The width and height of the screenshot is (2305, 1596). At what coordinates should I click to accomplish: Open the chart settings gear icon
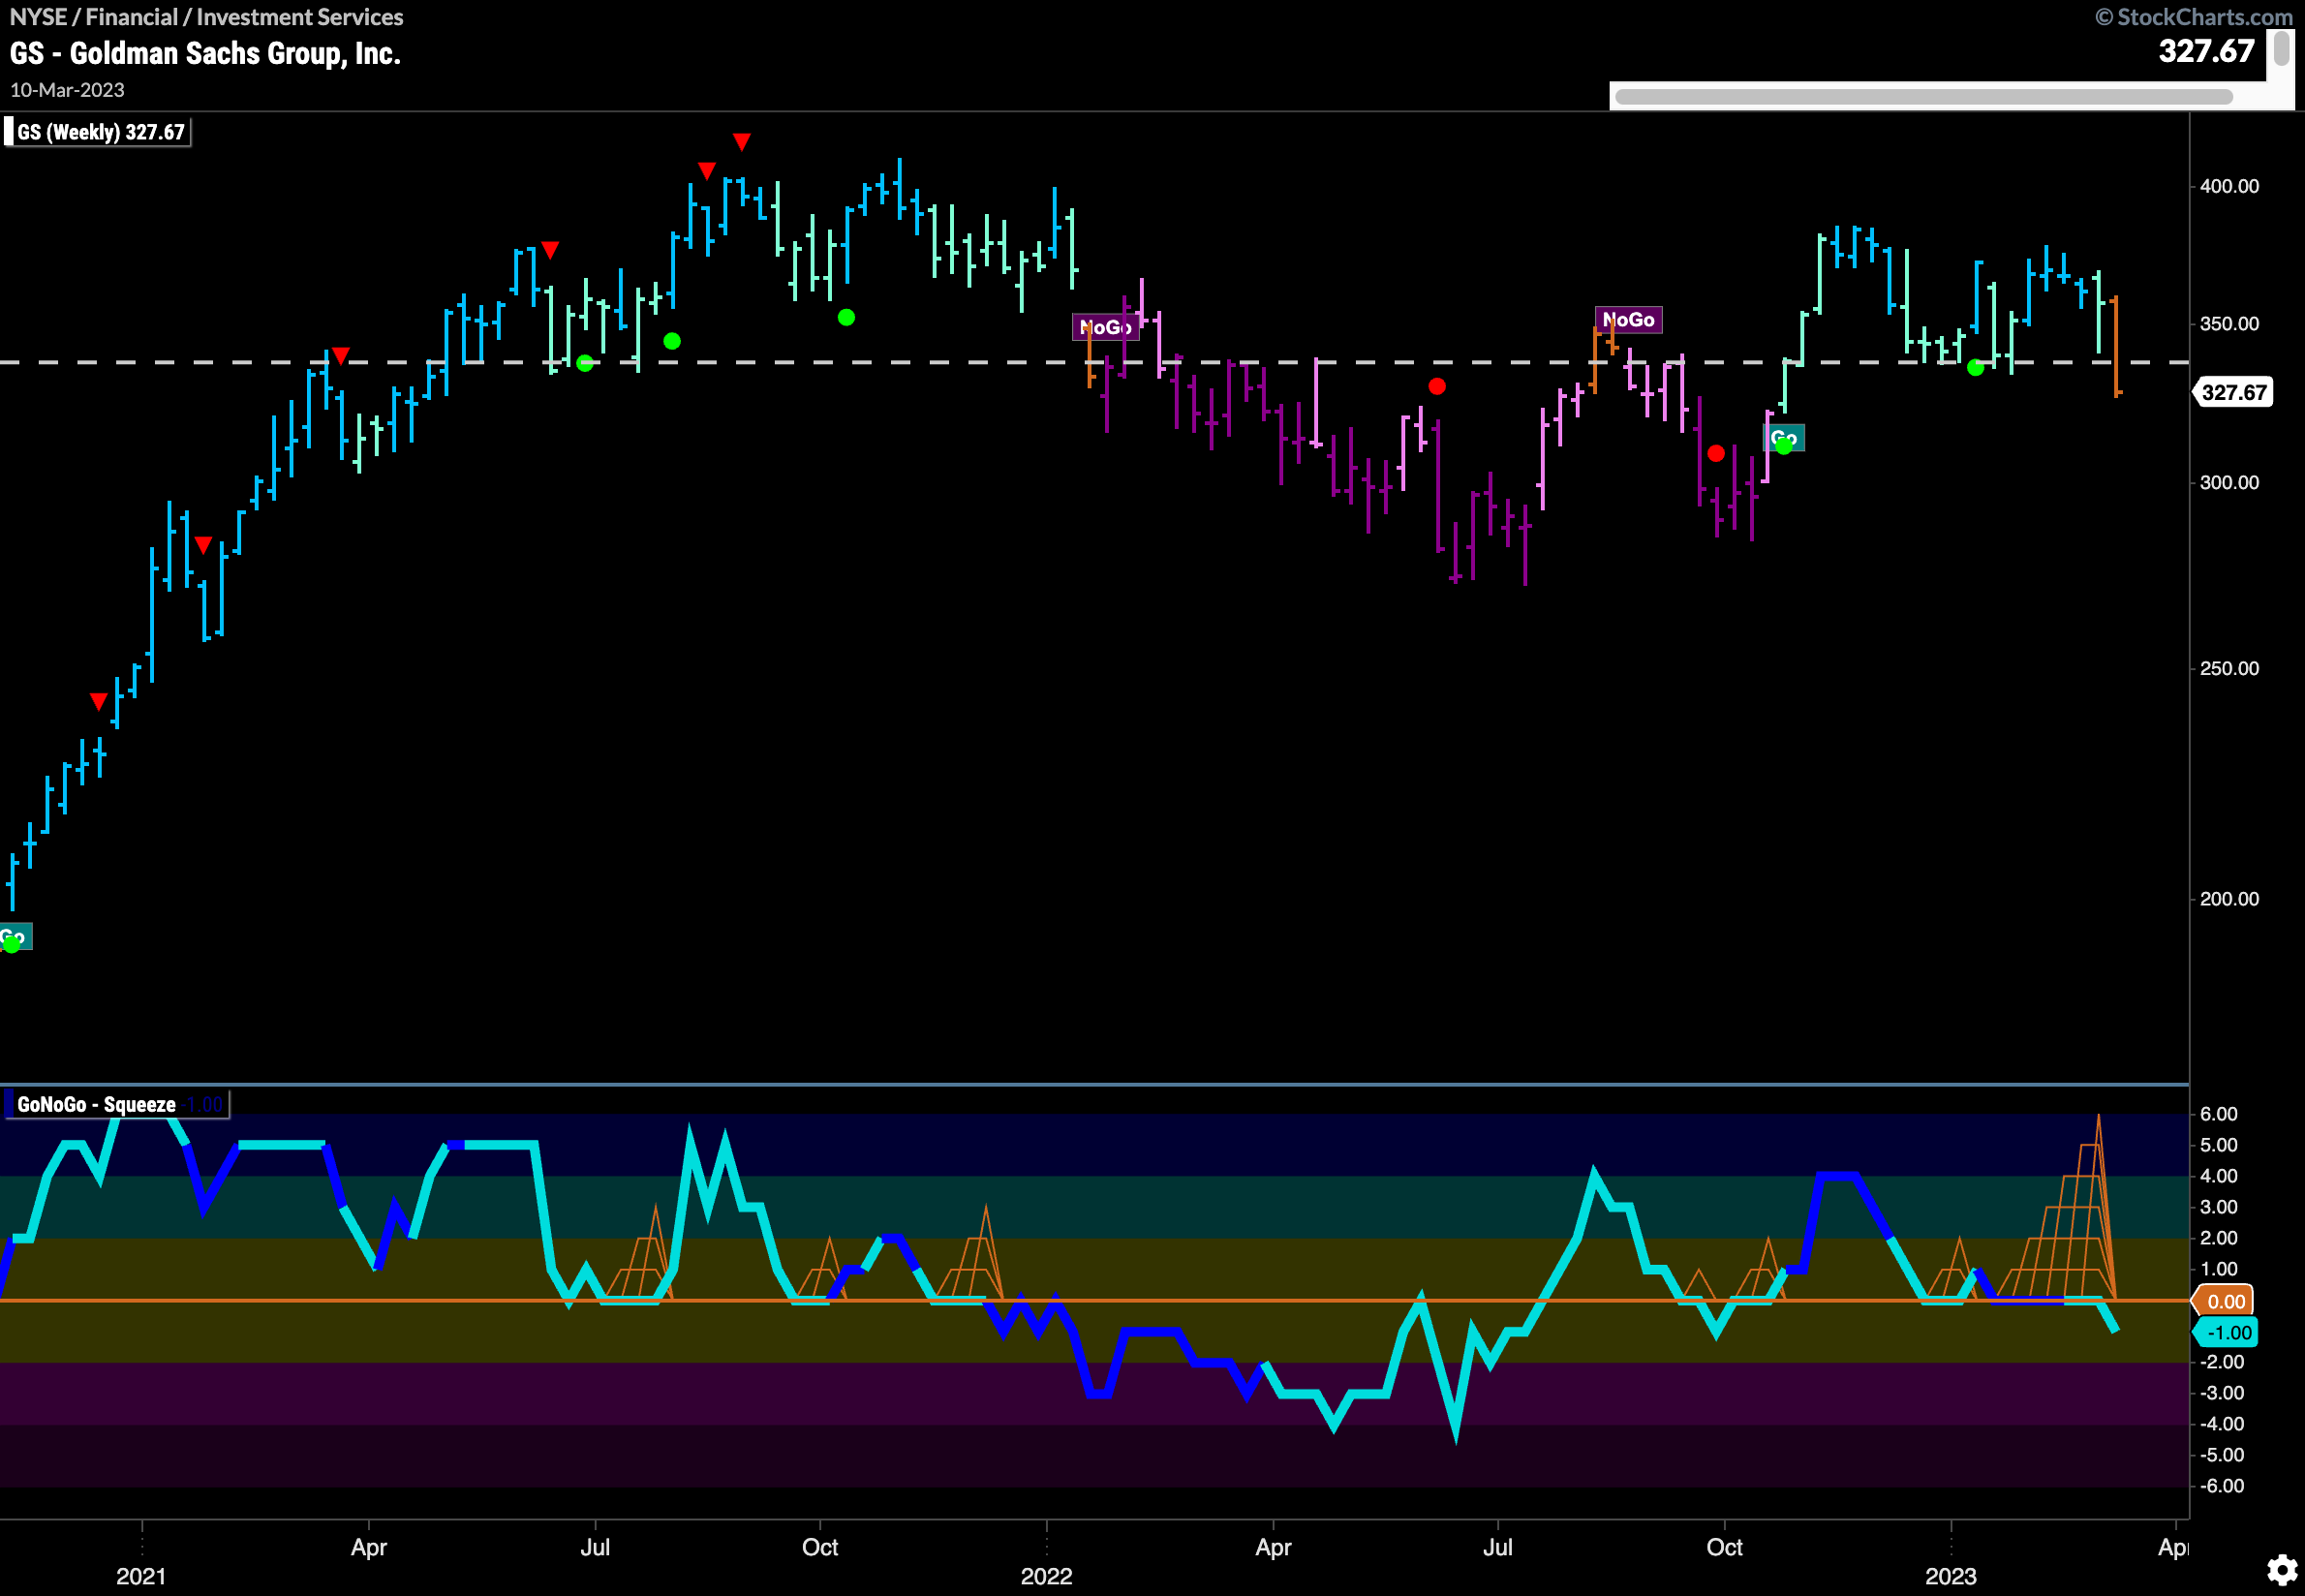(x=2281, y=1569)
